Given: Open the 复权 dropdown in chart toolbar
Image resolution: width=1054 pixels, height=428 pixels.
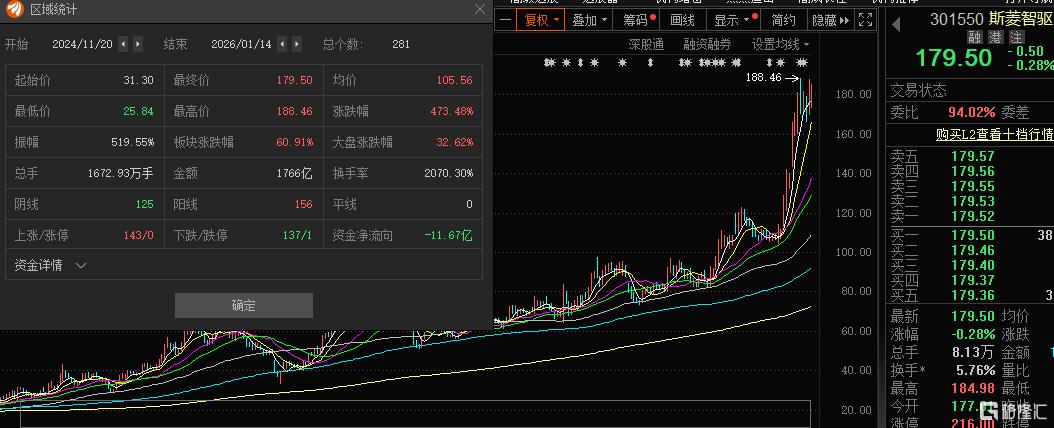Looking at the screenshot, I should [540, 20].
